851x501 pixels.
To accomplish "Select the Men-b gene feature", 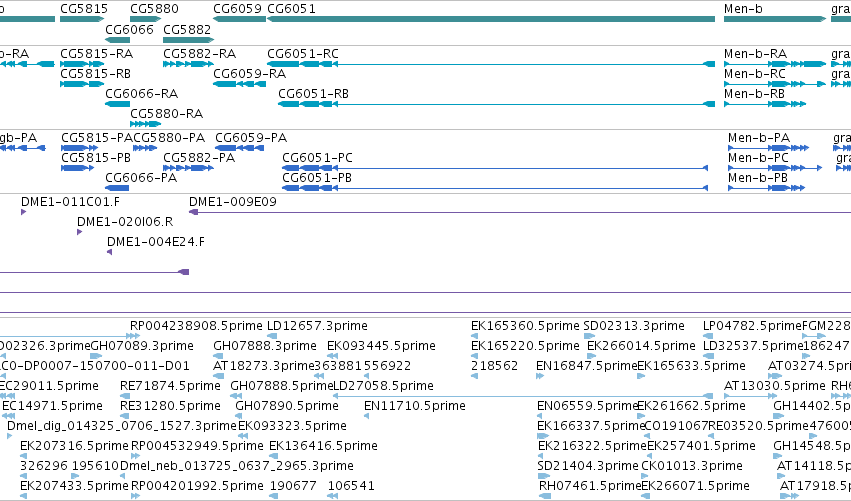I will [775, 19].
